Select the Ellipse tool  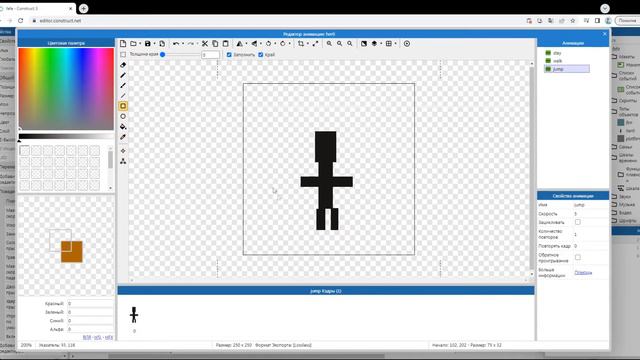(x=123, y=116)
